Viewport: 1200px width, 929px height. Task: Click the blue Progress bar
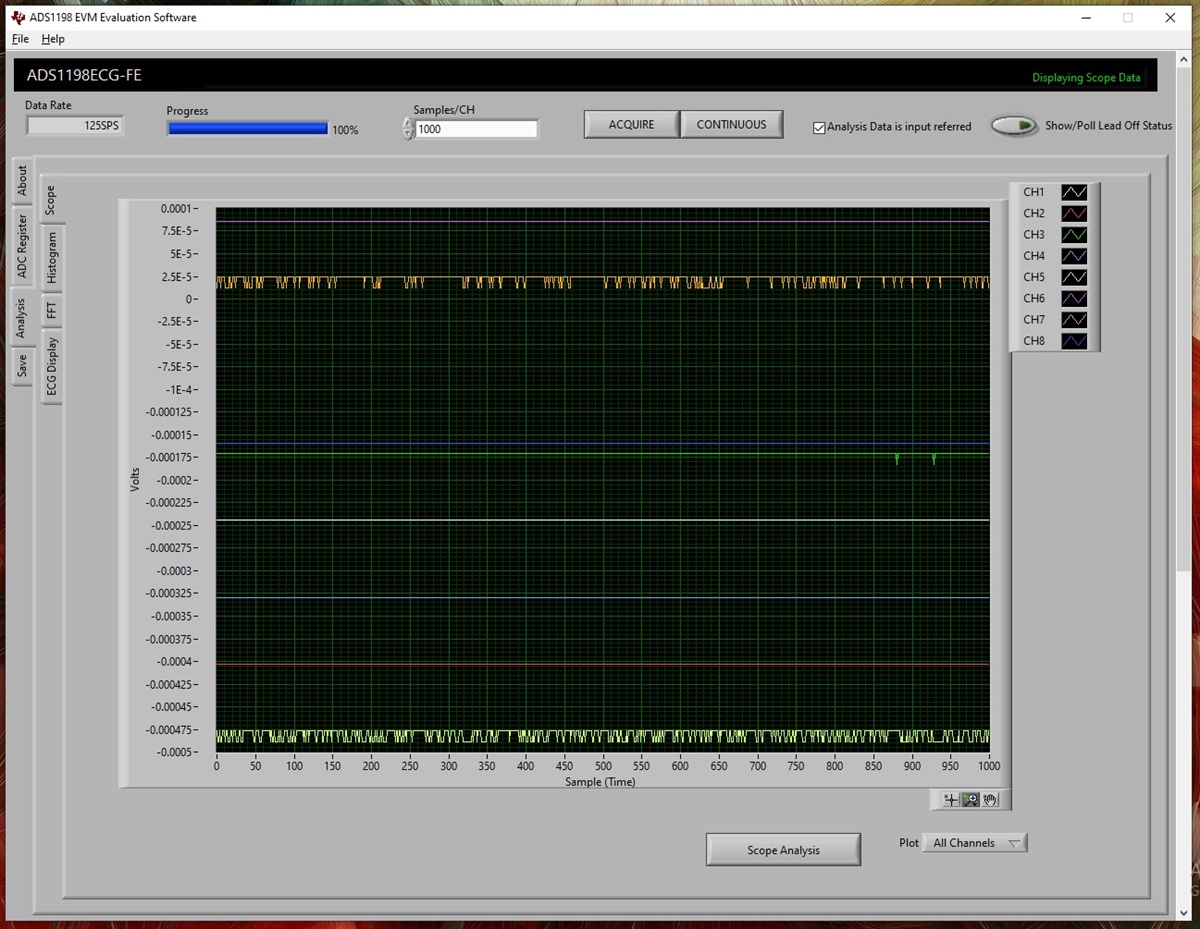[248, 128]
